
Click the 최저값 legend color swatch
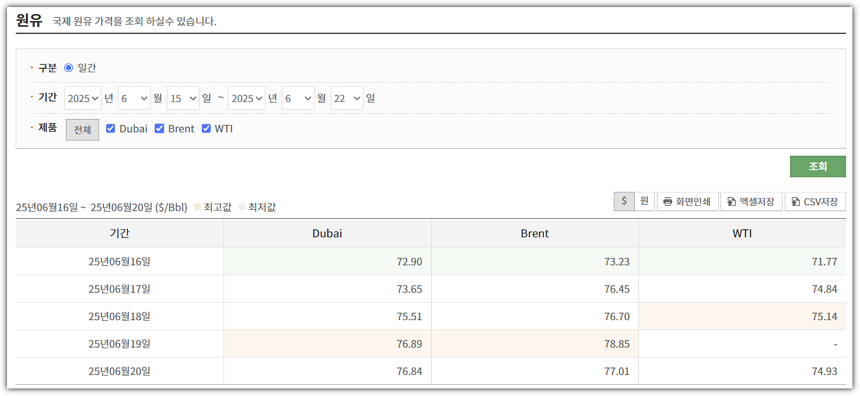[x=242, y=208]
